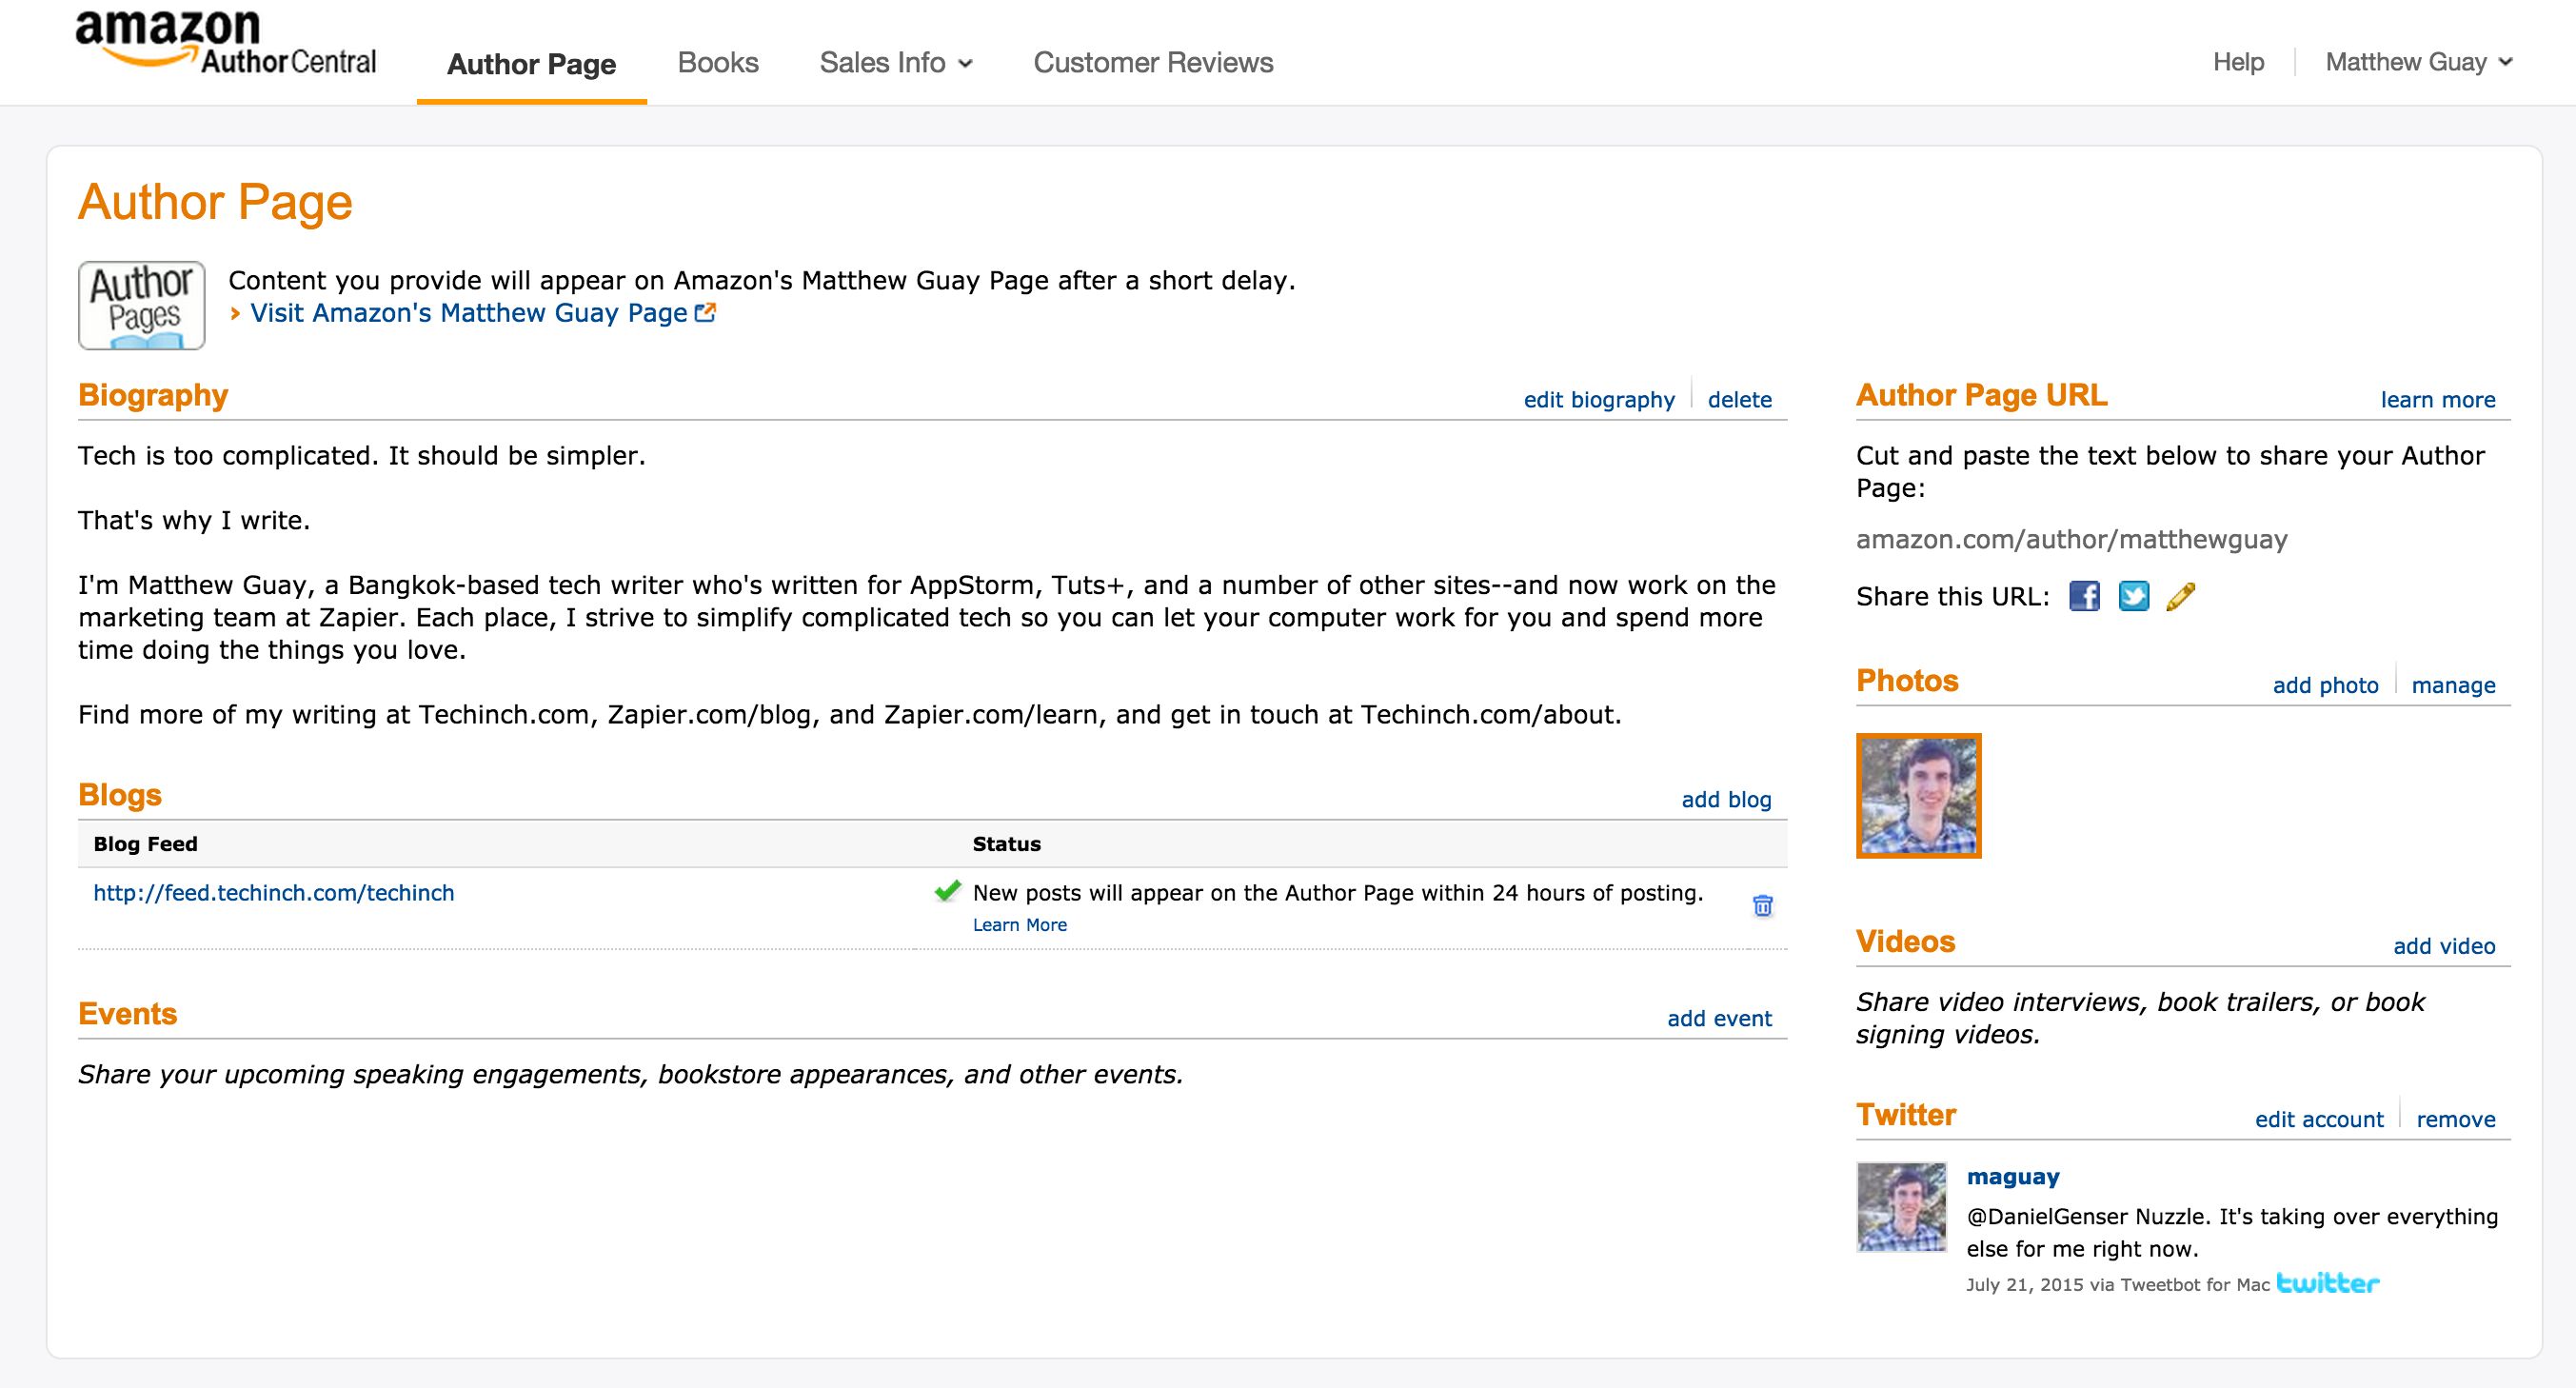
Task: Open the maguay Twitter profile link
Action: [2012, 1177]
